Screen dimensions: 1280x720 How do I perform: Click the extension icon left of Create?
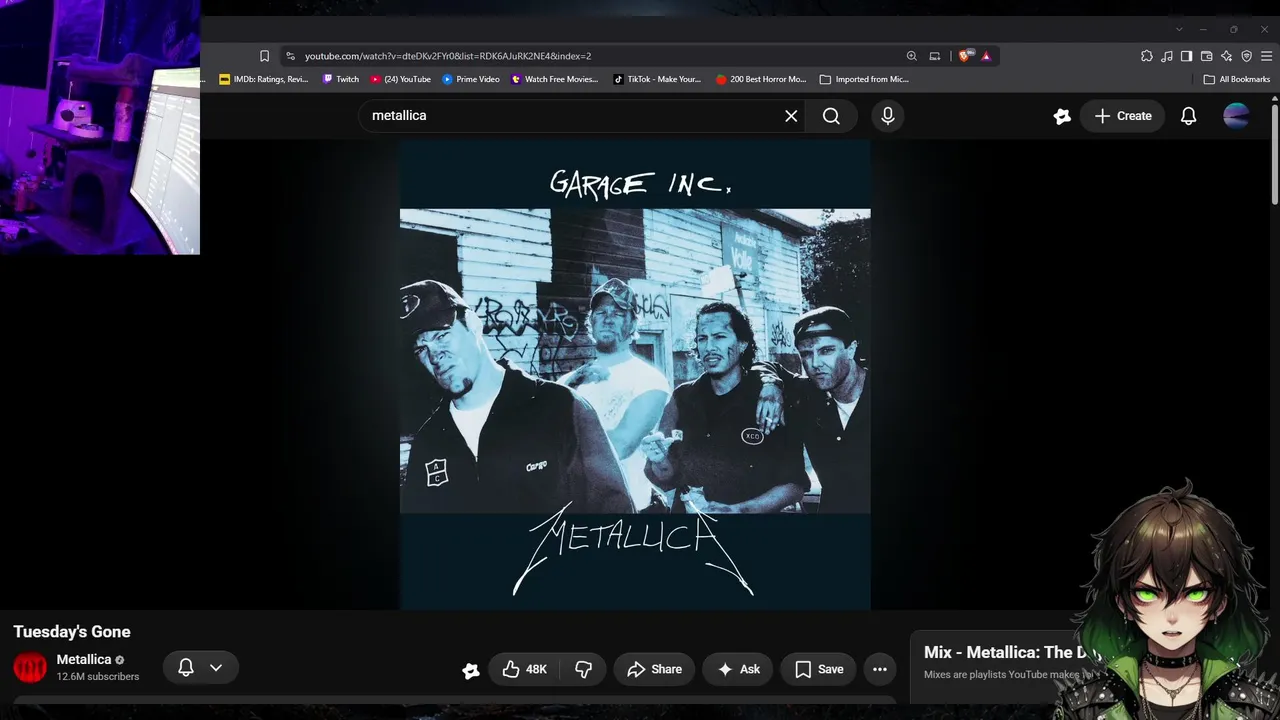click(x=1062, y=116)
